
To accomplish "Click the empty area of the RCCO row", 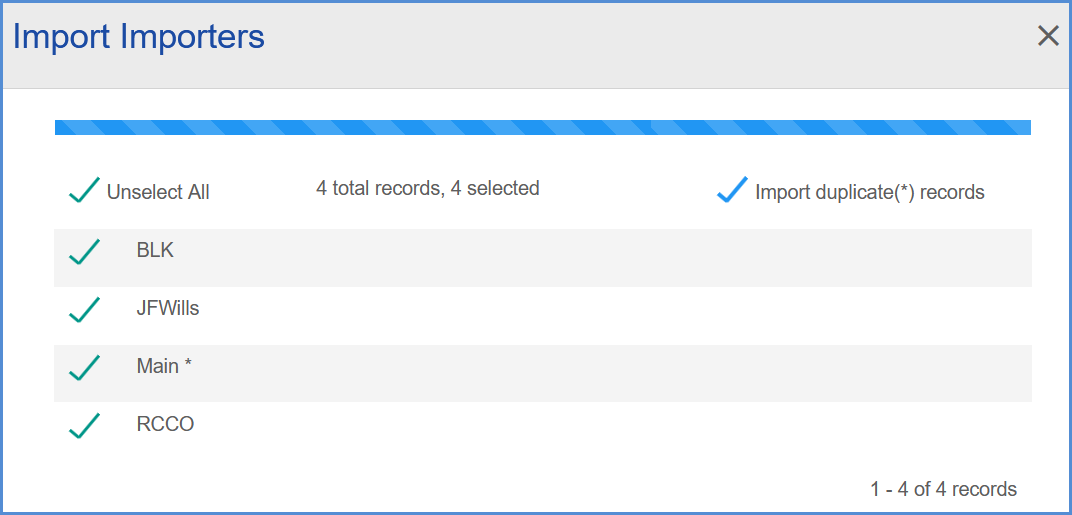I will pos(602,431).
